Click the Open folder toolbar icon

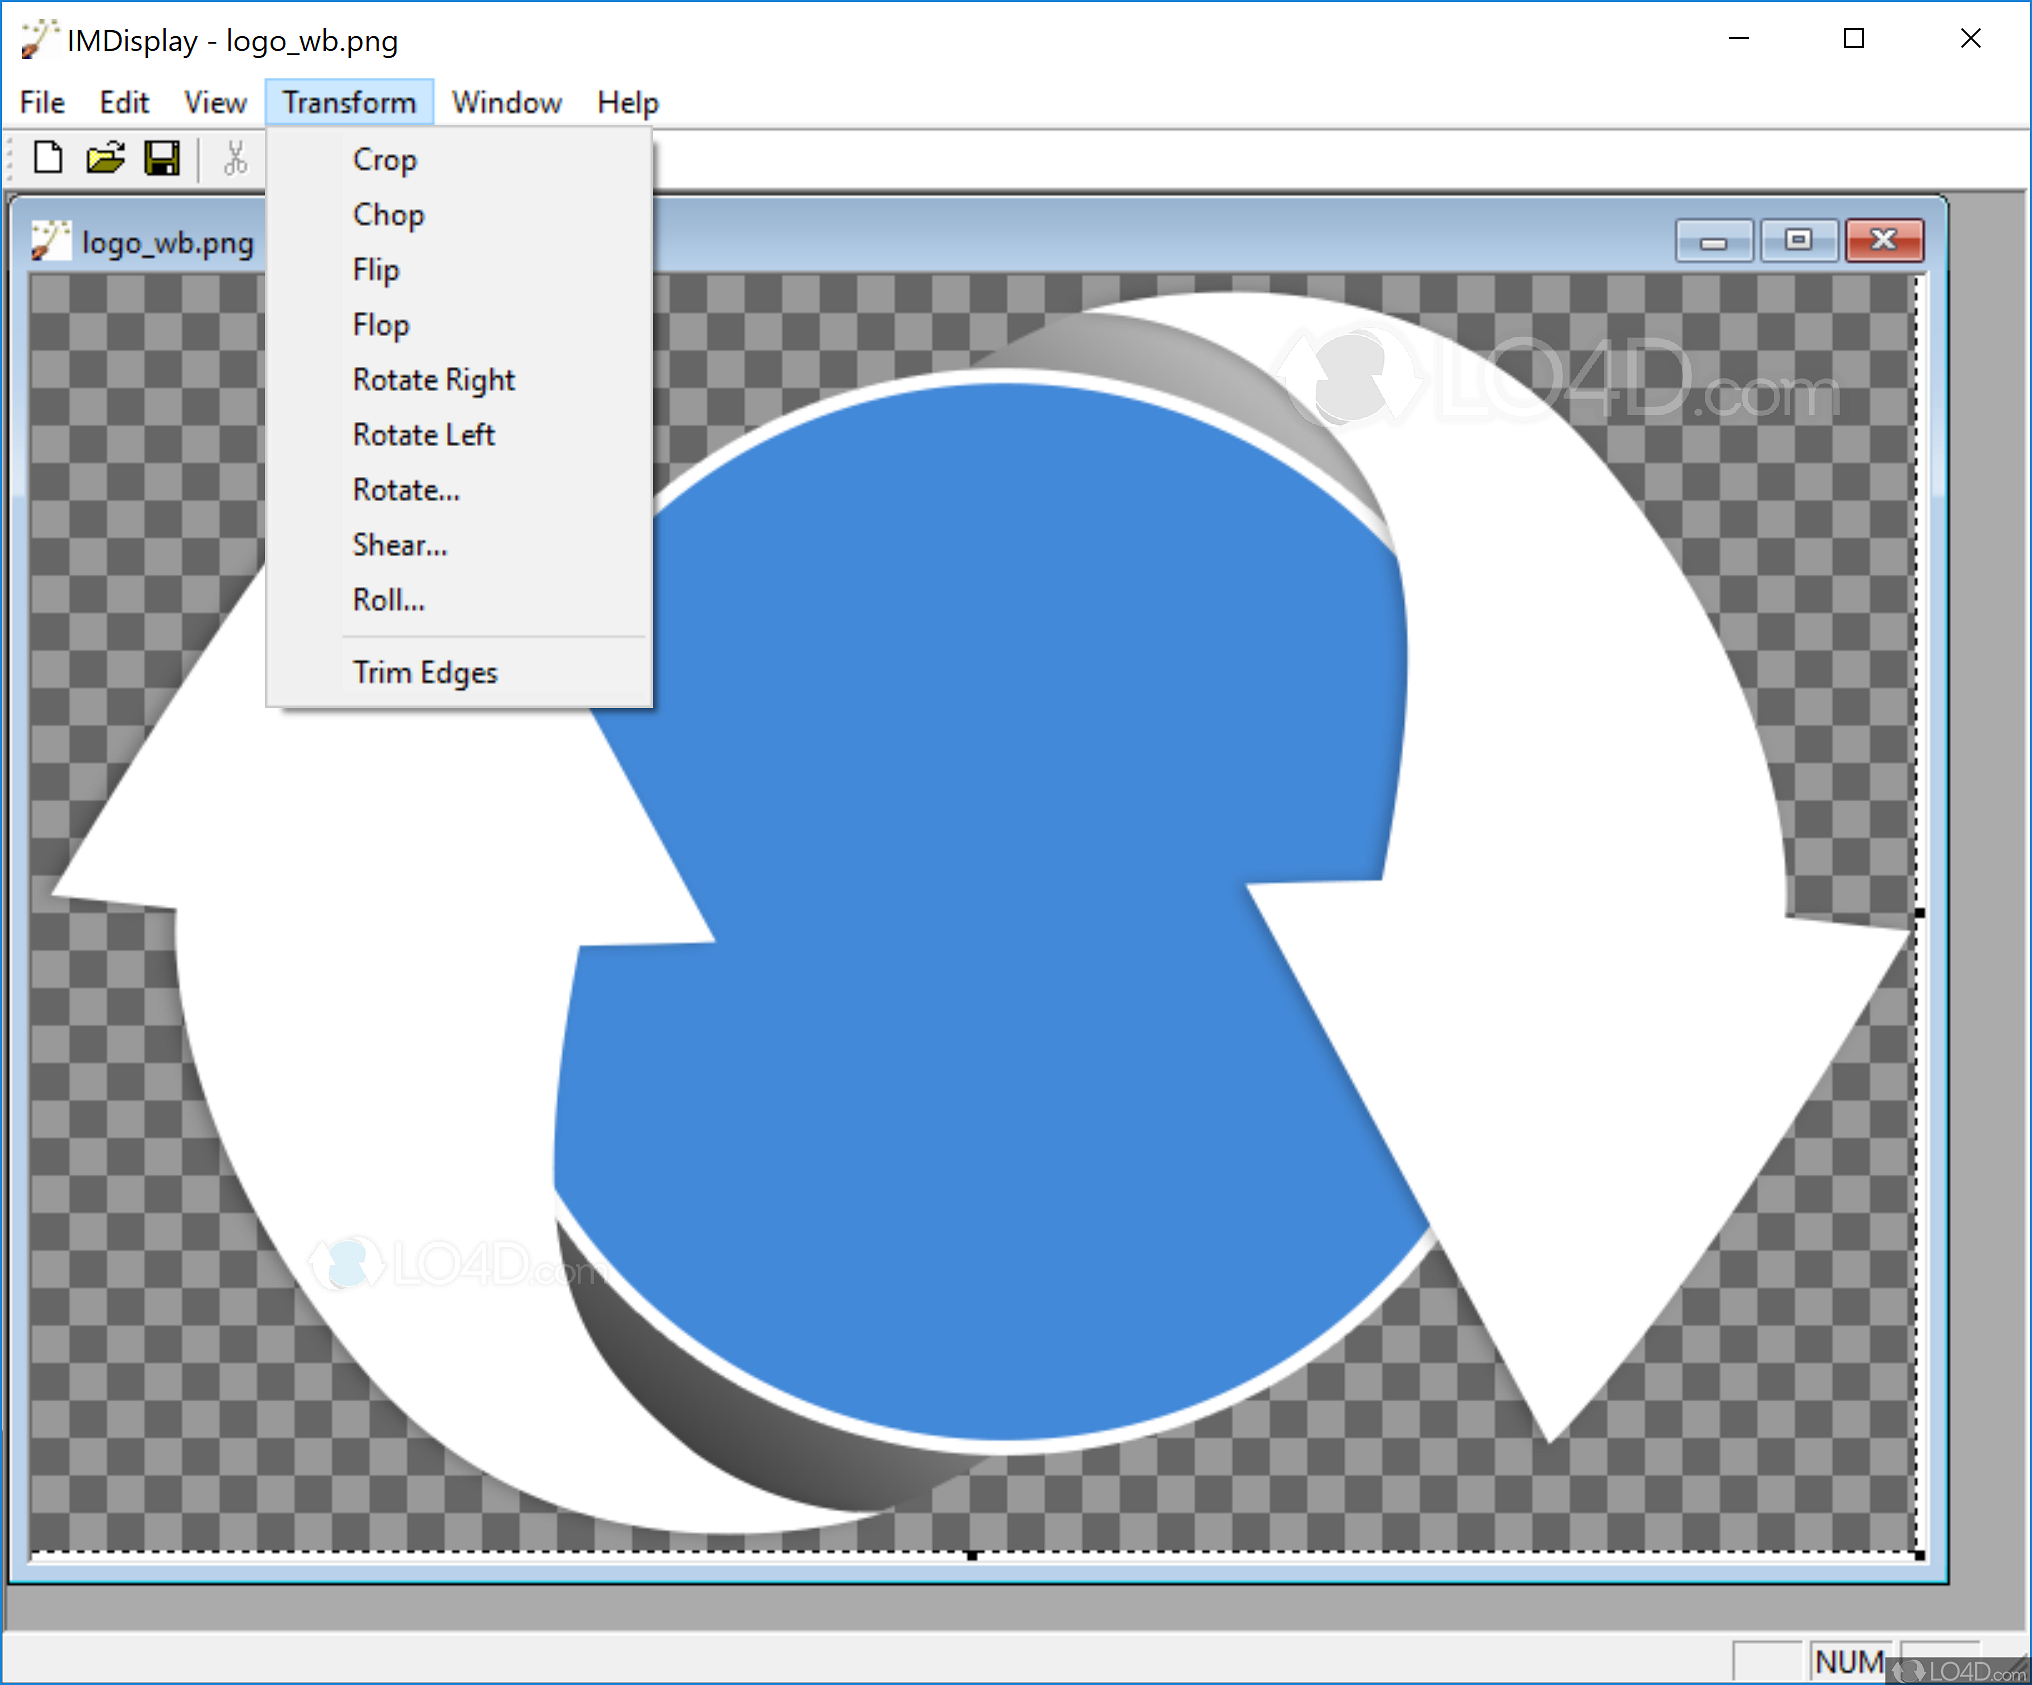[x=104, y=158]
